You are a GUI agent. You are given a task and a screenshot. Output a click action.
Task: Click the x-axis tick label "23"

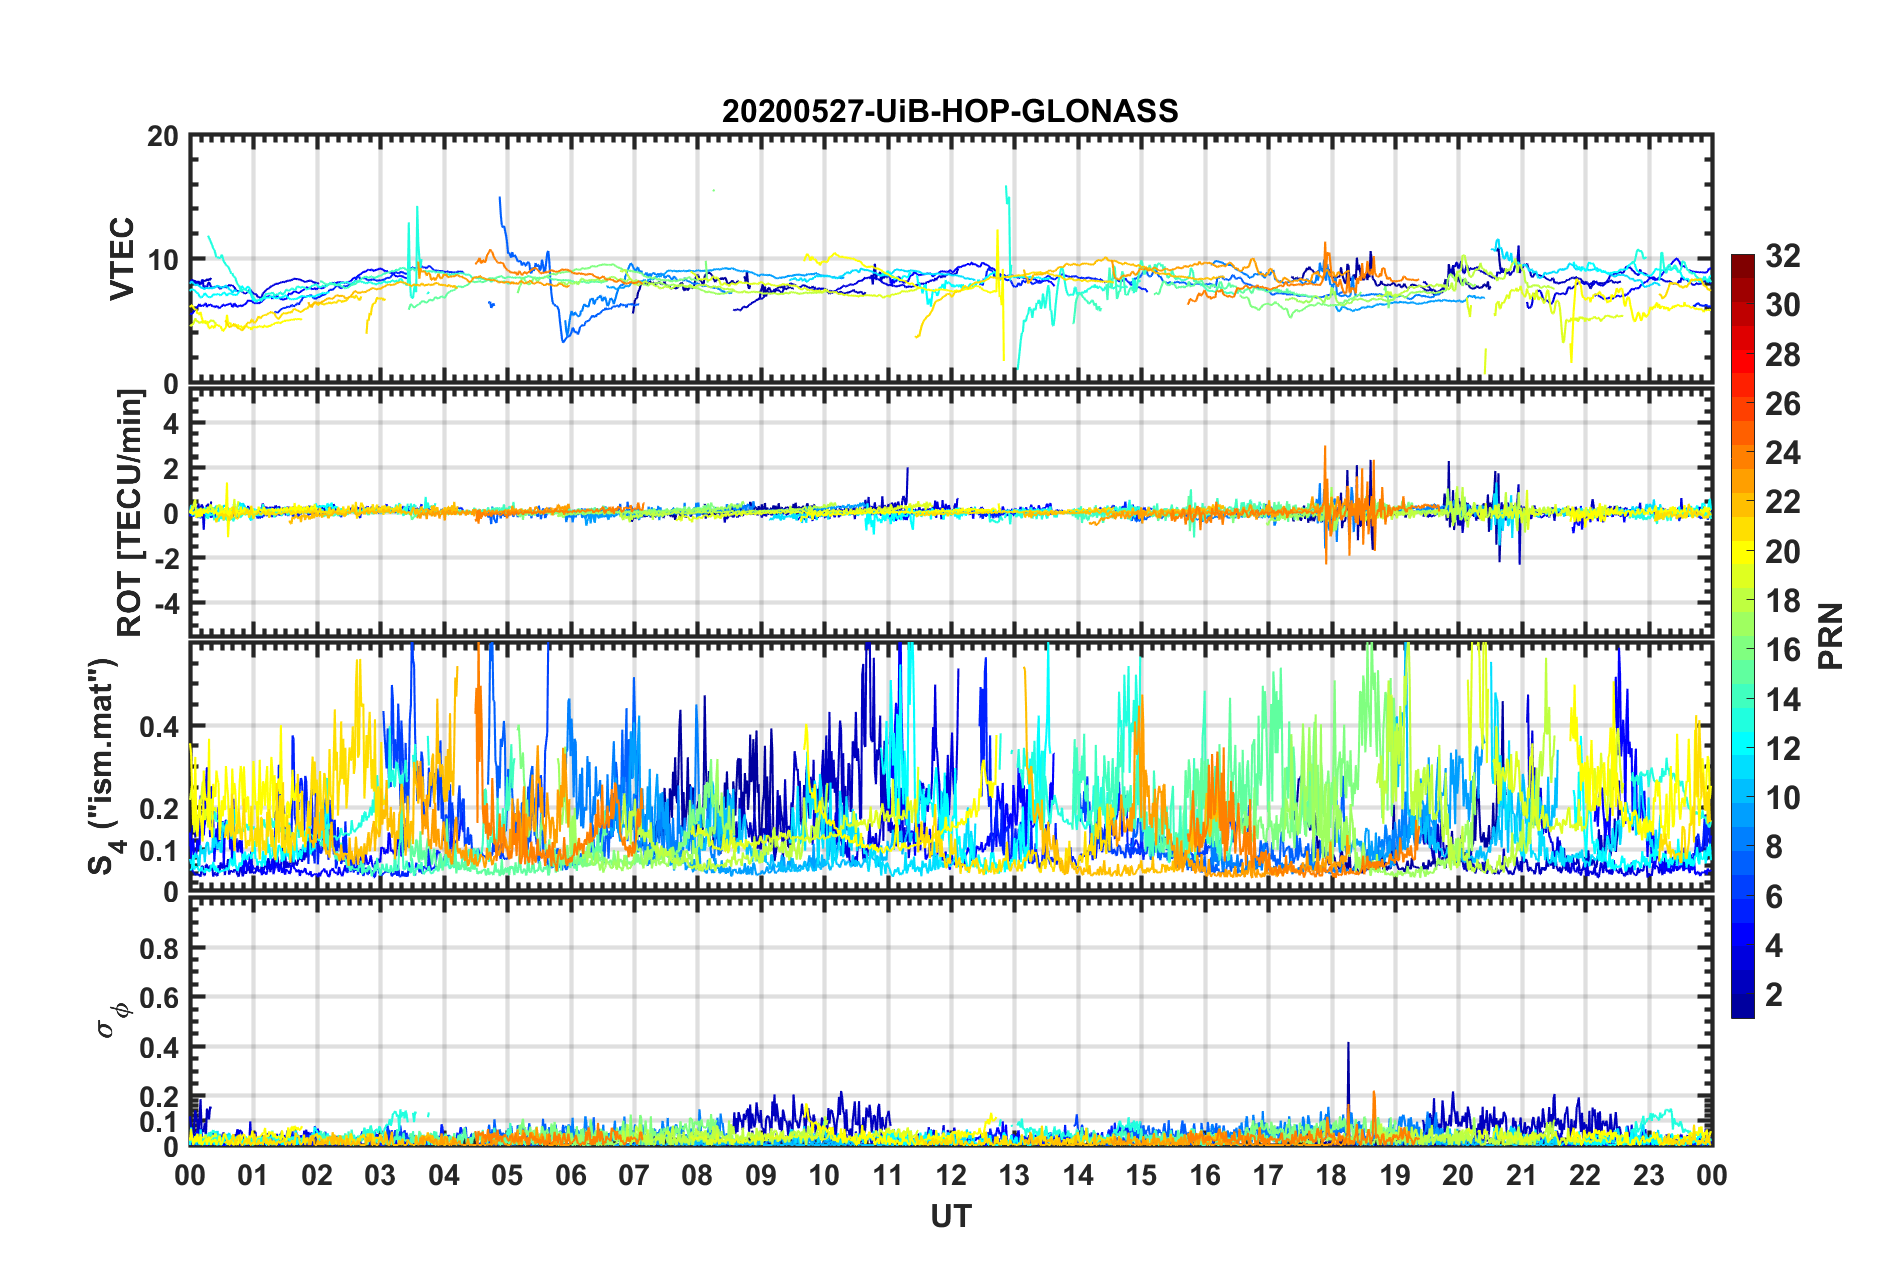point(1649,1175)
